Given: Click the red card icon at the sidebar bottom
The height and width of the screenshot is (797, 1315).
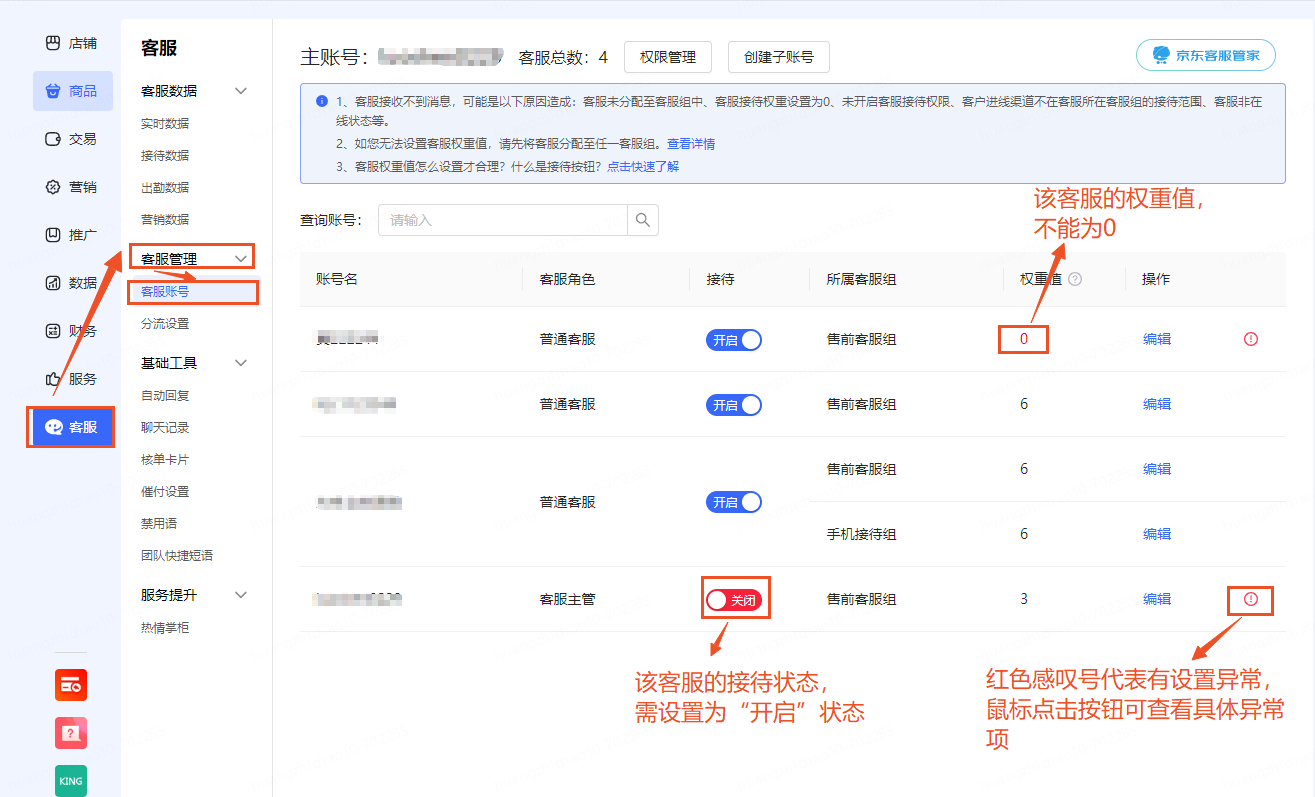Looking at the screenshot, I should pos(71,685).
